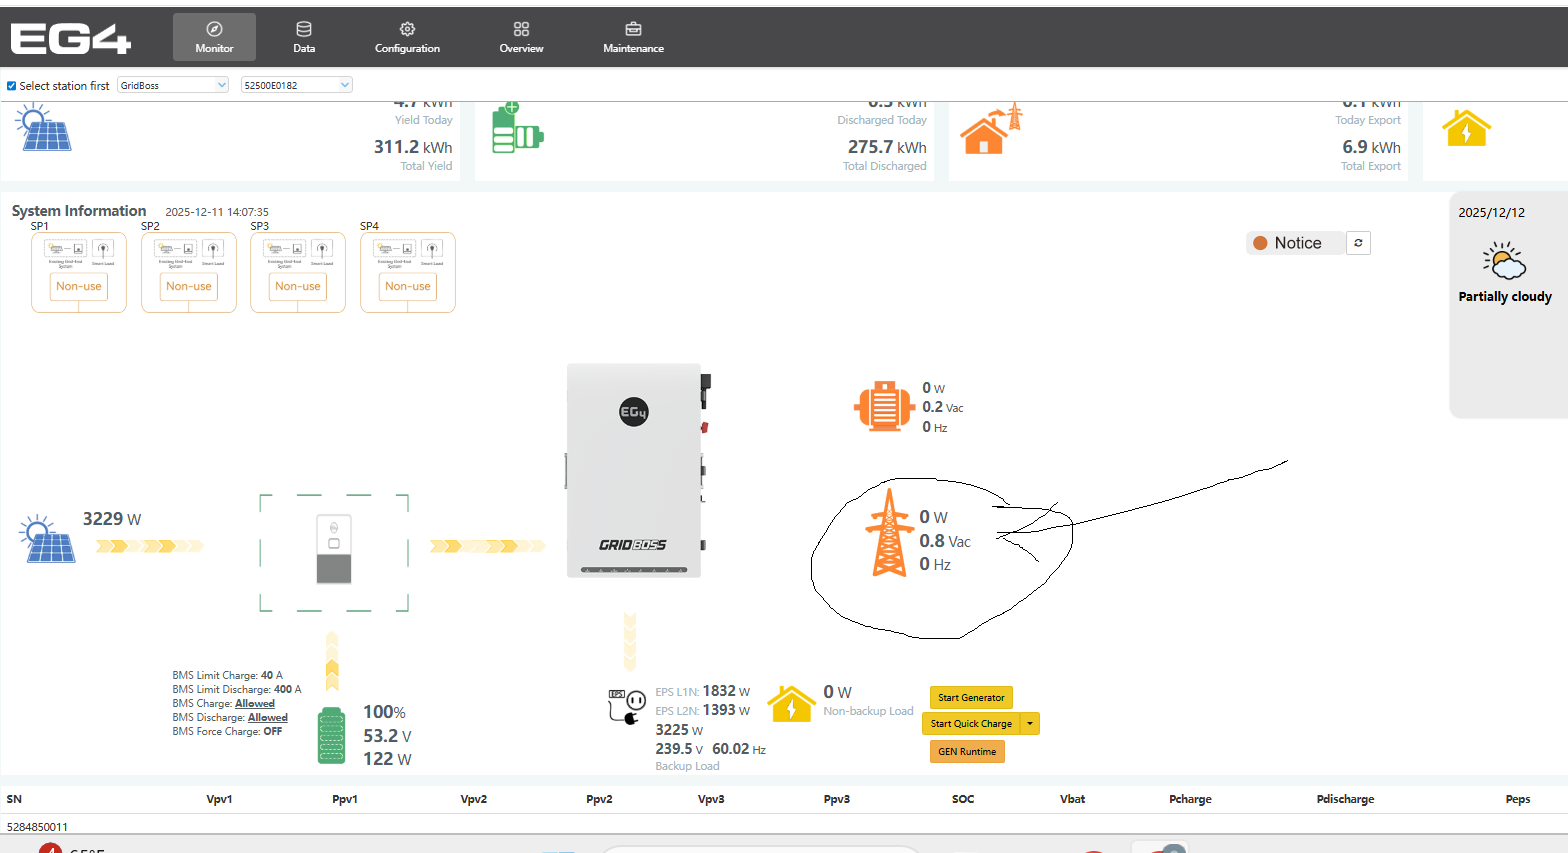Click the refresh icon next to Notice

(1358, 243)
